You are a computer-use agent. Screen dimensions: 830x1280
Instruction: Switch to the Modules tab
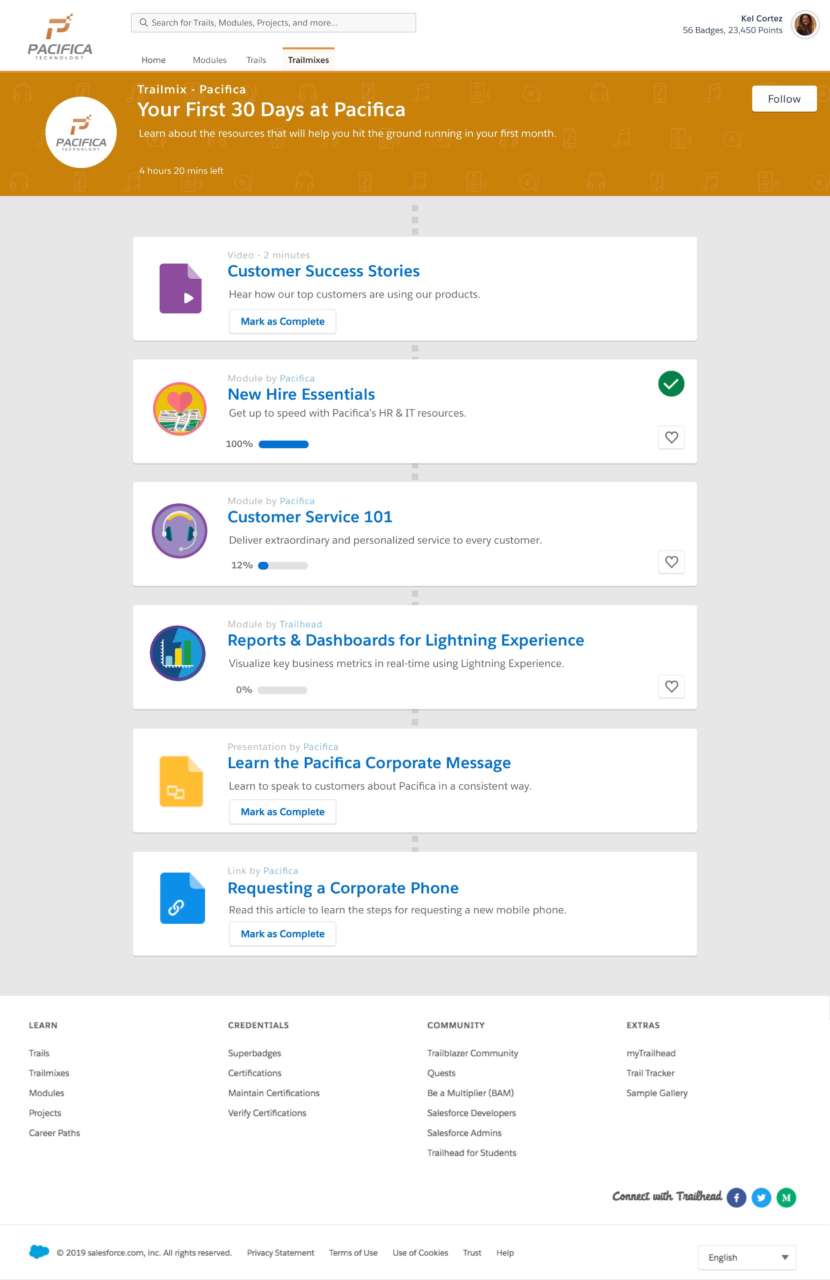pyautogui.click(x=209, y=60)
